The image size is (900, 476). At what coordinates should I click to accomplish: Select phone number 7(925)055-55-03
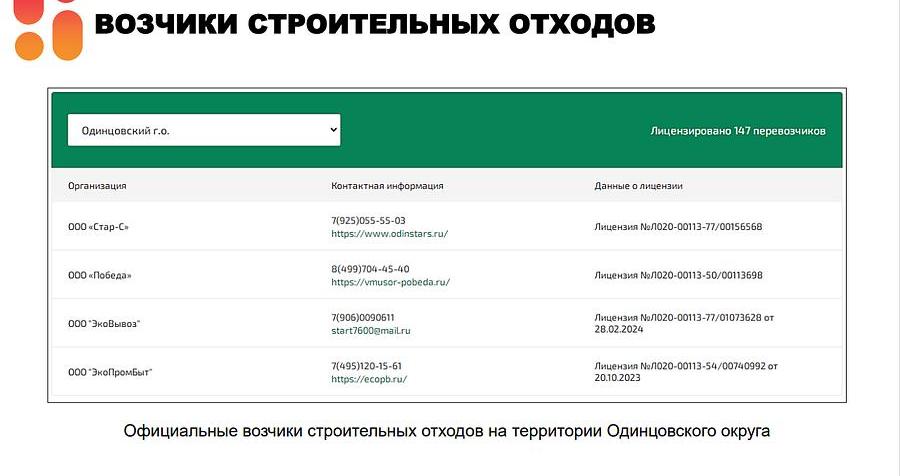(368, 220)
